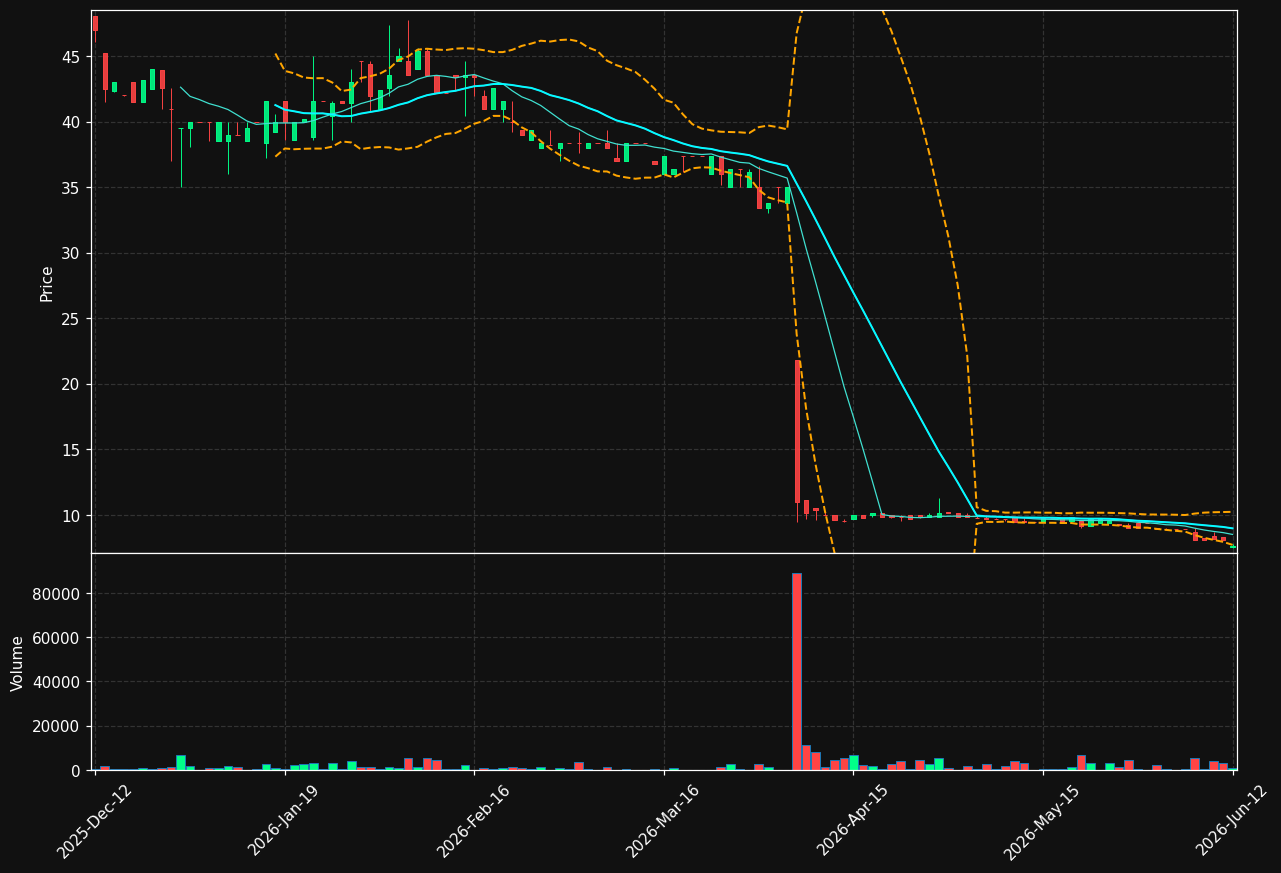Click the 10 price tick label
The image size is (1281, 873).
click(x=72, y=516)
